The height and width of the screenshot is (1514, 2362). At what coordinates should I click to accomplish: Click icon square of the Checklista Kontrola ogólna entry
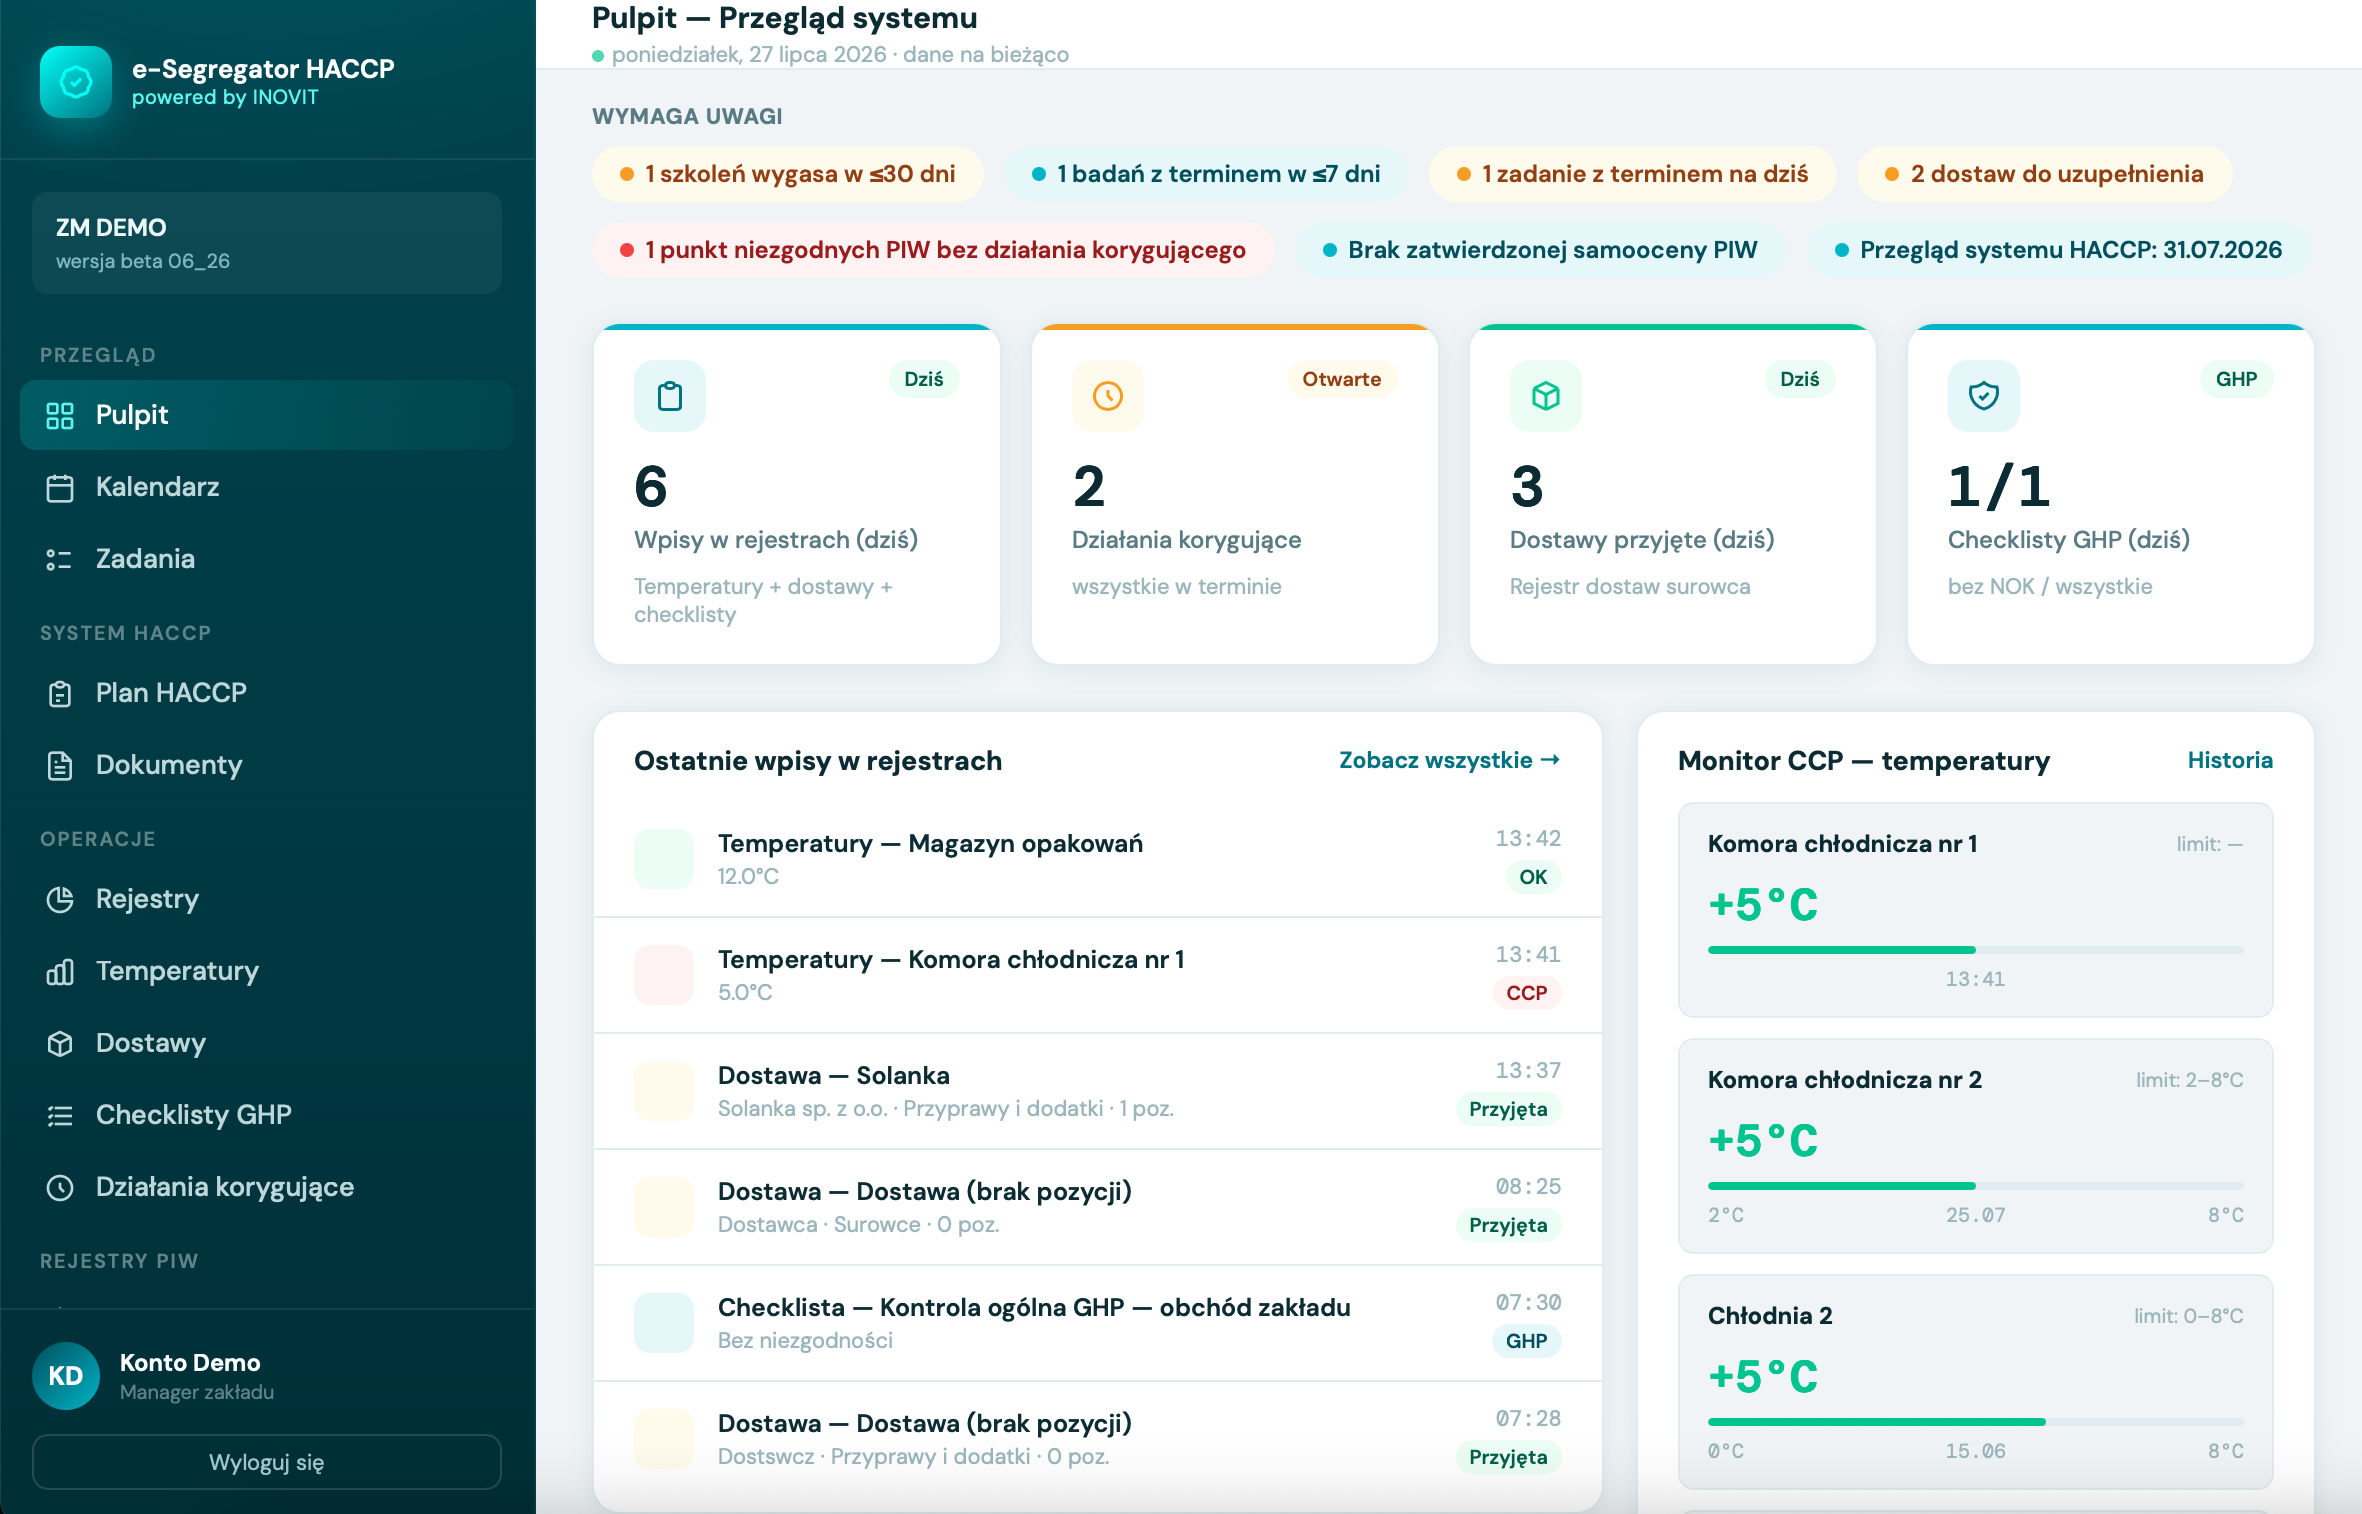pos(664,1323)
